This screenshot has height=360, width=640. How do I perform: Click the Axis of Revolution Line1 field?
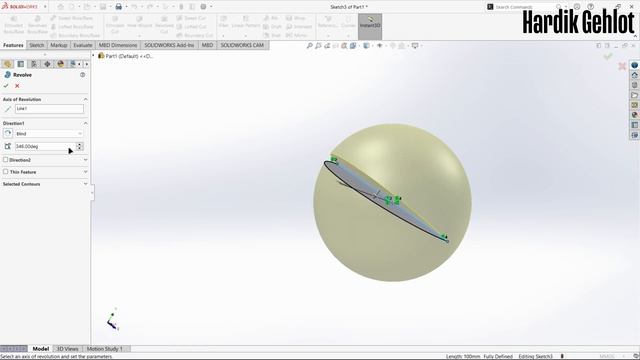tap(49, 109)
